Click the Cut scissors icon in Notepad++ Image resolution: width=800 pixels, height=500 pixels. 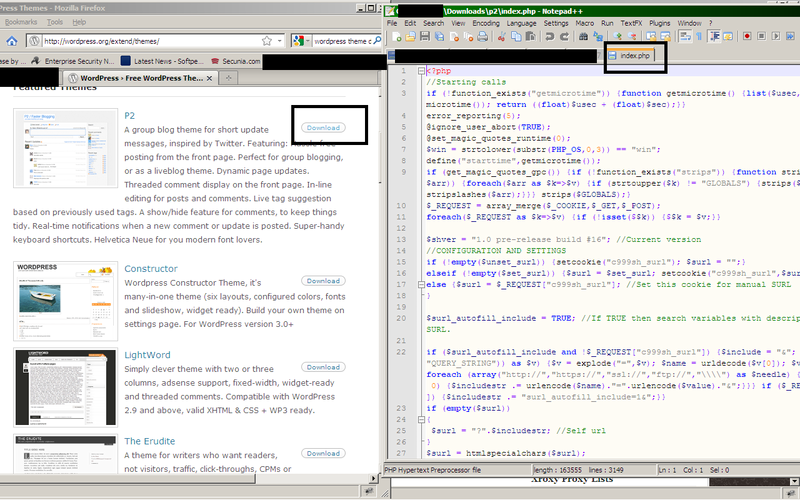point(502,36)
